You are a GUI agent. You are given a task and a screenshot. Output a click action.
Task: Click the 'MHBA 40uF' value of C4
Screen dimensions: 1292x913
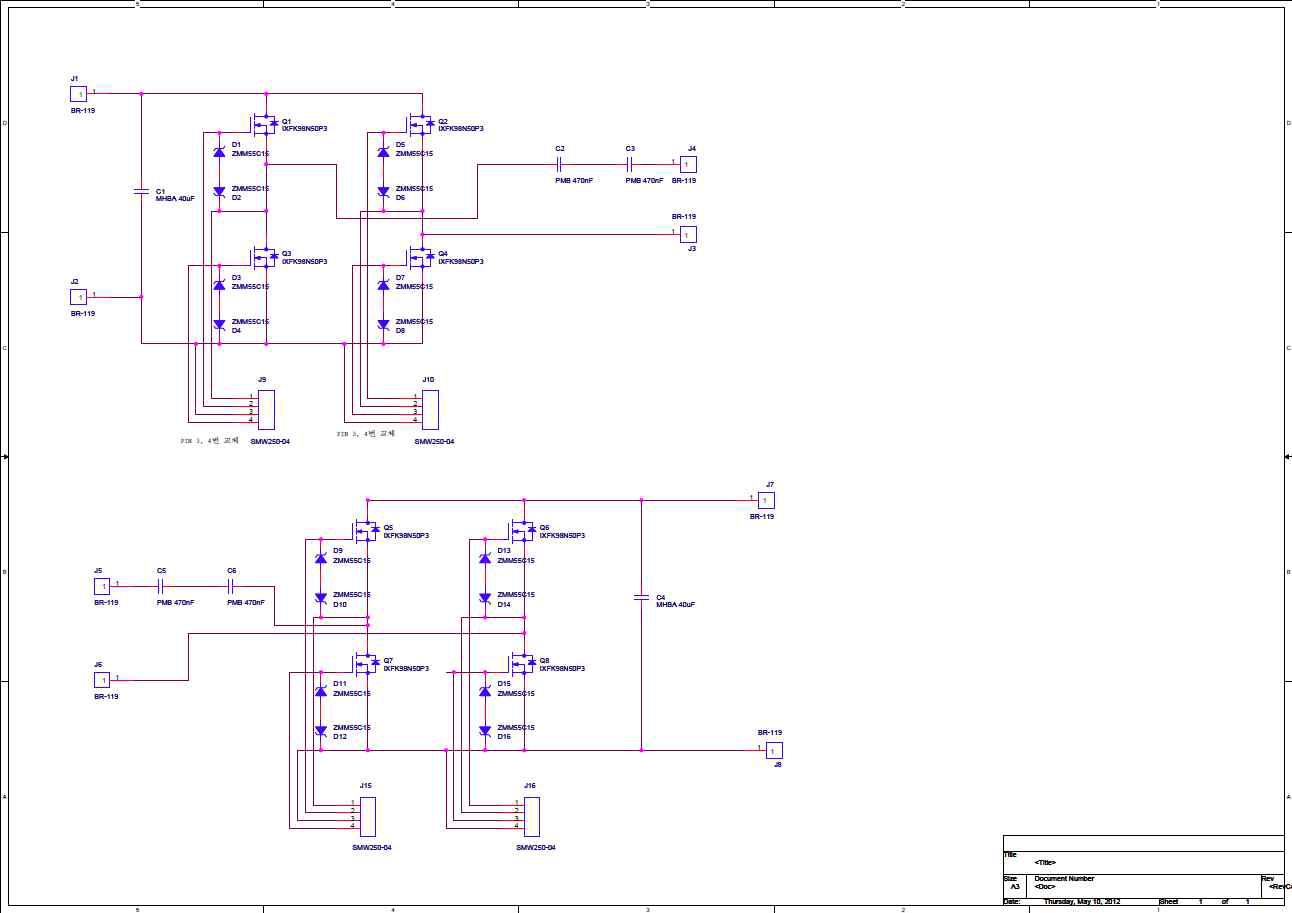(675, 605)
